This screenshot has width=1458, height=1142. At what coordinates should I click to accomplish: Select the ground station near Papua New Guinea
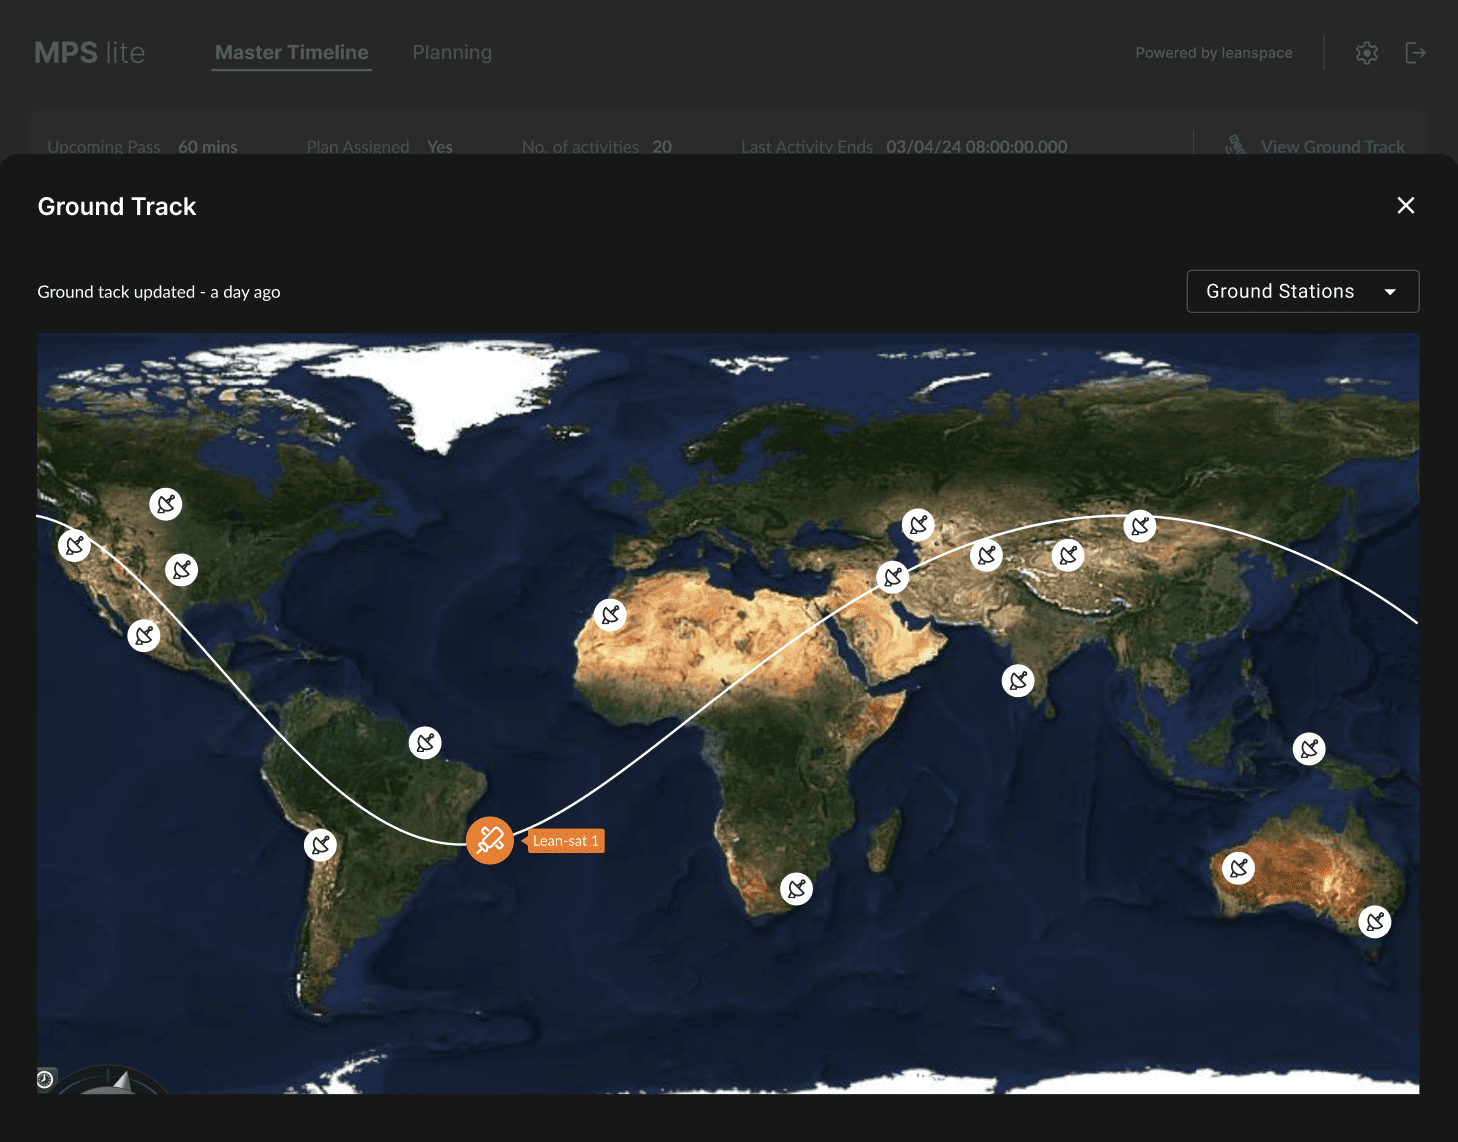tap(1309, 748)
